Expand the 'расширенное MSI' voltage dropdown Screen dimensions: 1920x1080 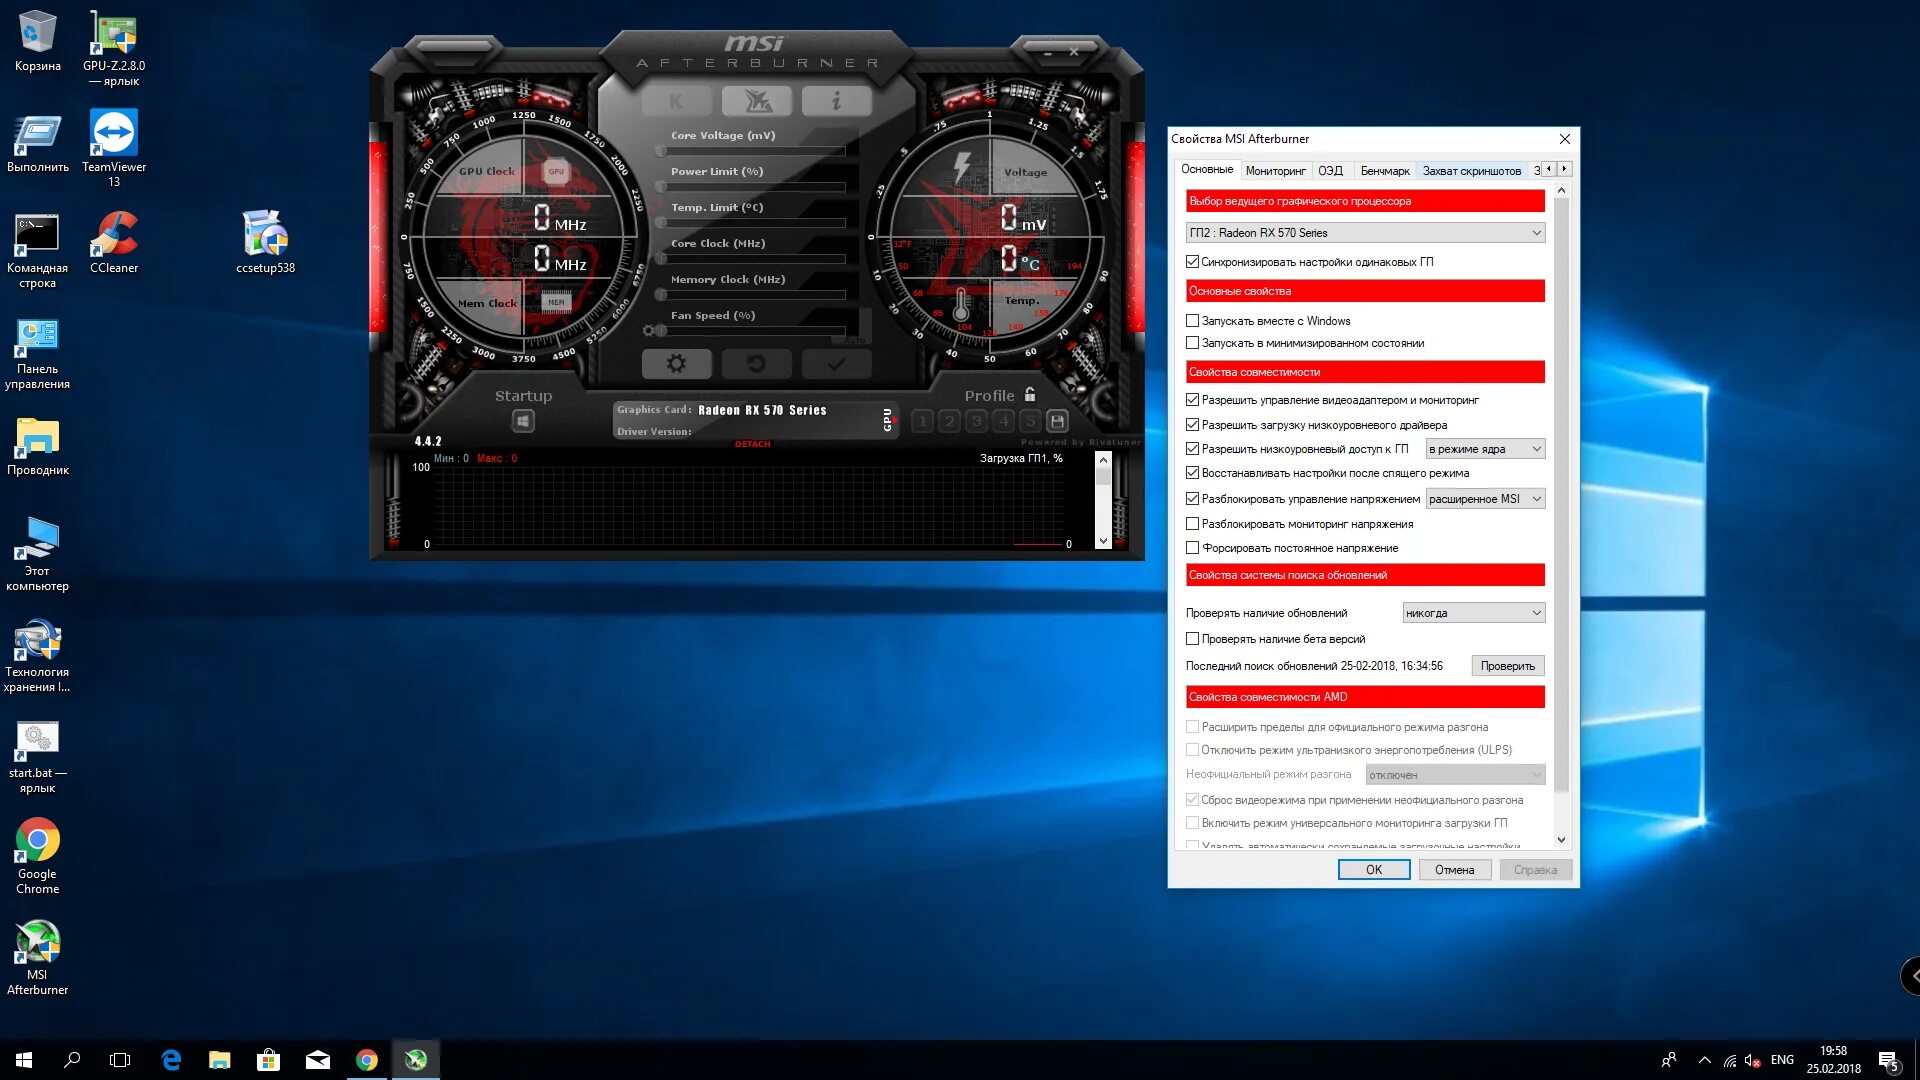(x=1484, y=499)
